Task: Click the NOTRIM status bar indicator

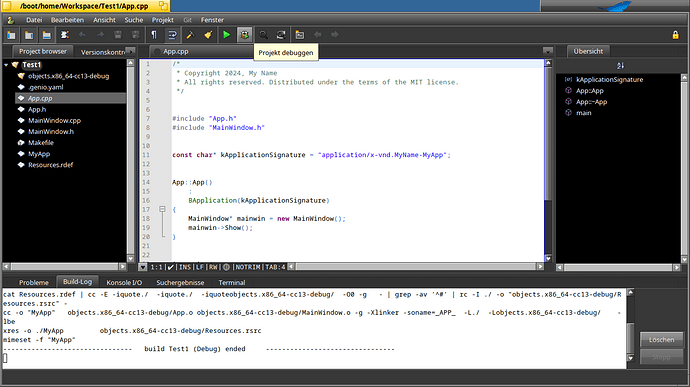Action: coord(248,267)
